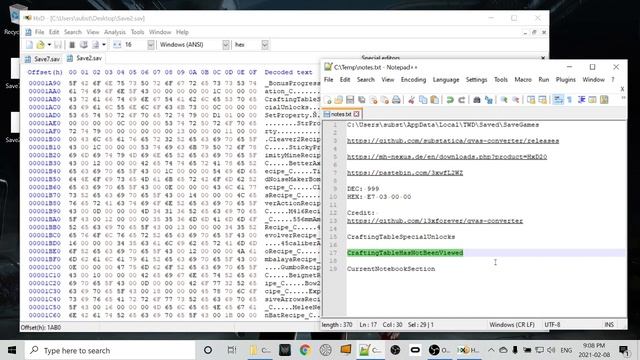Toggle Show All Characters pilcrow icon
640x360 pixels.
[570, 100]
